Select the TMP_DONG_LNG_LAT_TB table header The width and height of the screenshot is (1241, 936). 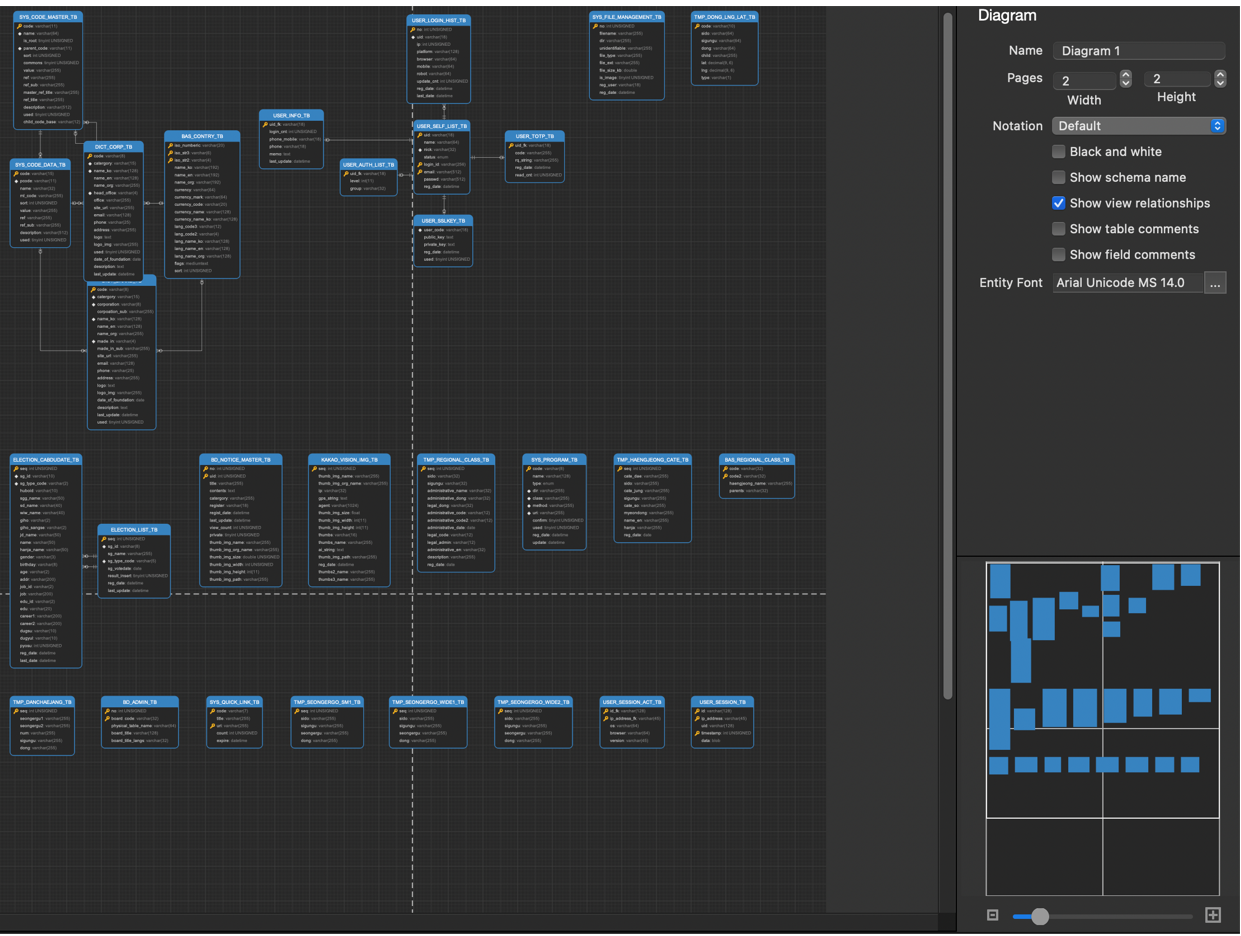pyautogui.click(x=725, y=17)
